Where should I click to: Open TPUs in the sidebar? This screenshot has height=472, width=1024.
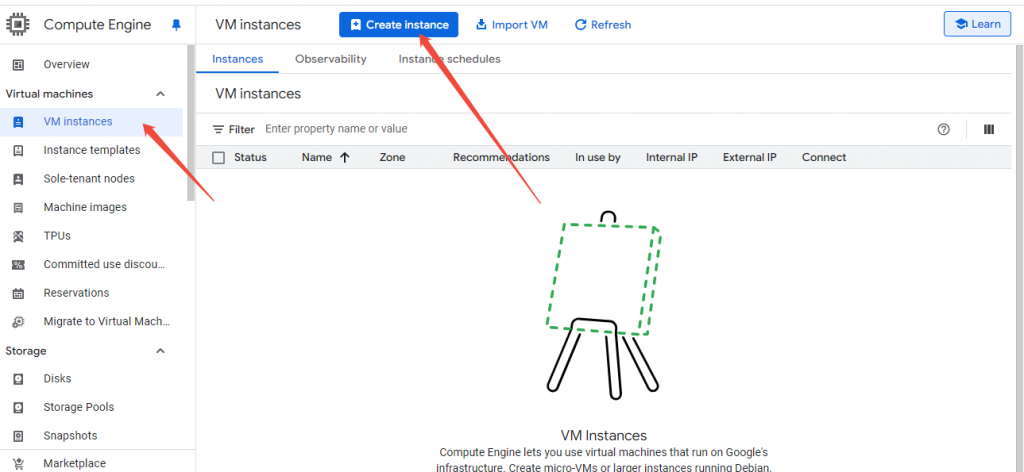(x=57, y=236)
